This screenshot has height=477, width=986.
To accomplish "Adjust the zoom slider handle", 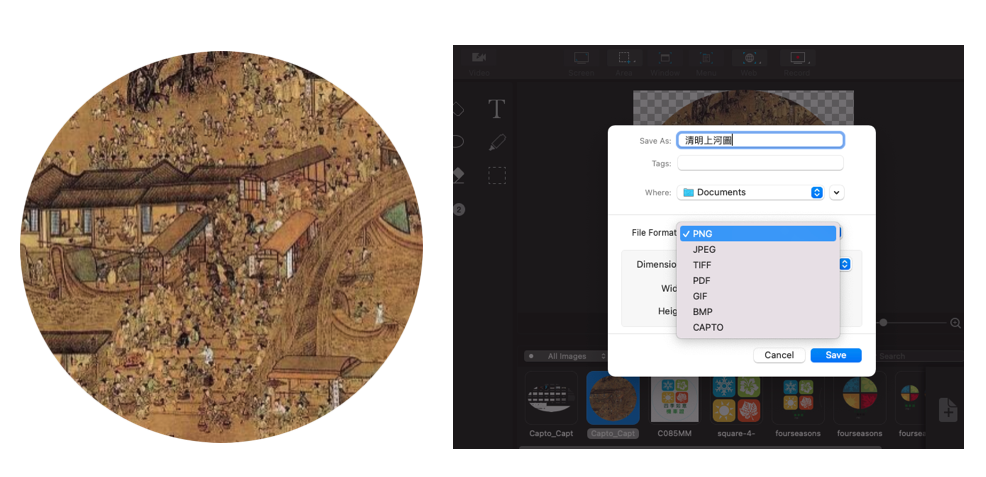I will coord(884,322).
